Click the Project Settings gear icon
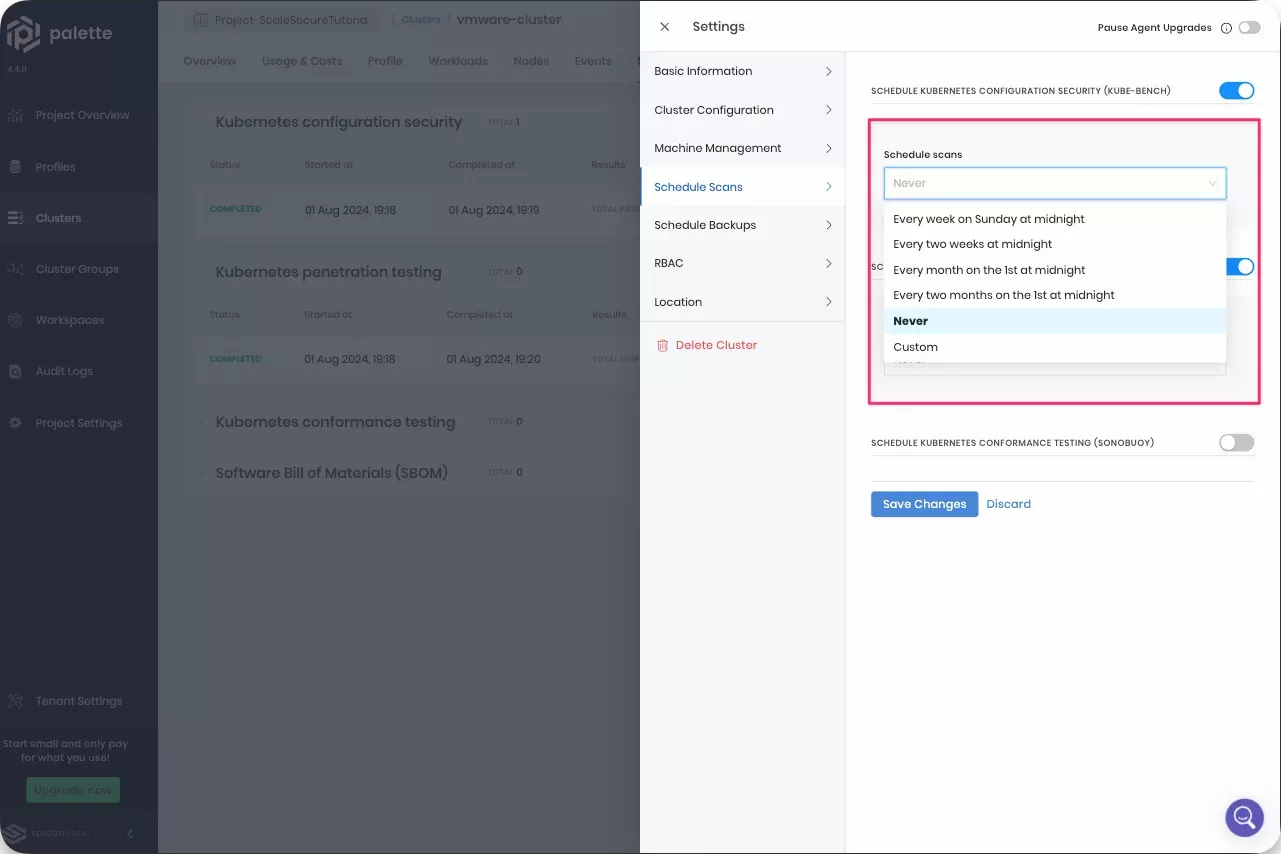Viewport: 1281px width, 854px height. pyautogui.click(x=16, y=423)
